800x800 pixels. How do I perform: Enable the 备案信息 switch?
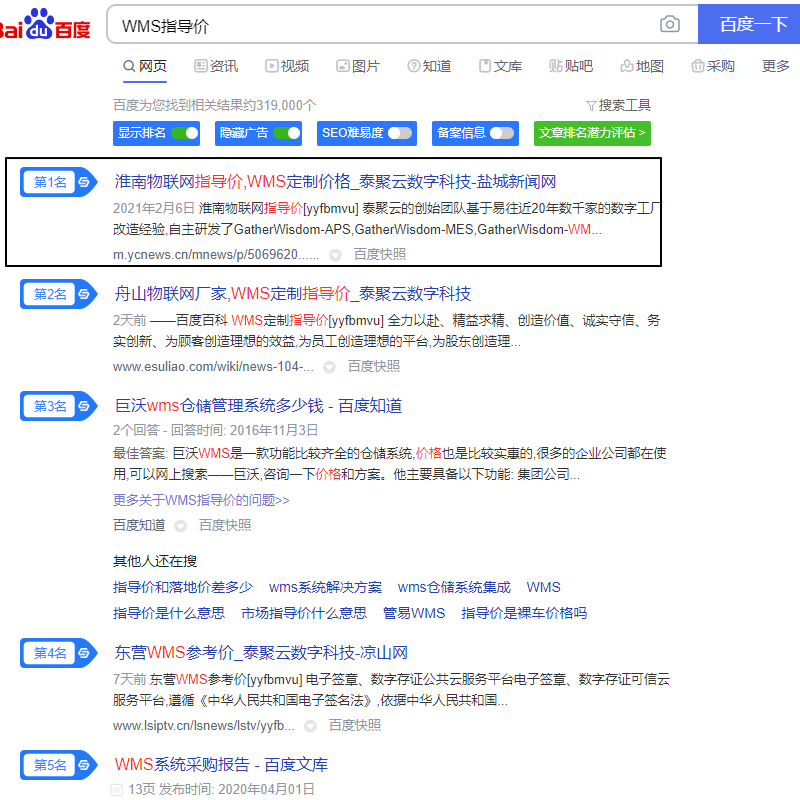pyautogui.click(x=502, y=133)
